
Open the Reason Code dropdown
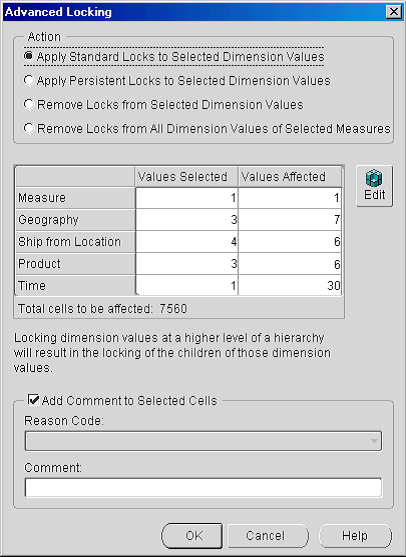coord(203,441)
